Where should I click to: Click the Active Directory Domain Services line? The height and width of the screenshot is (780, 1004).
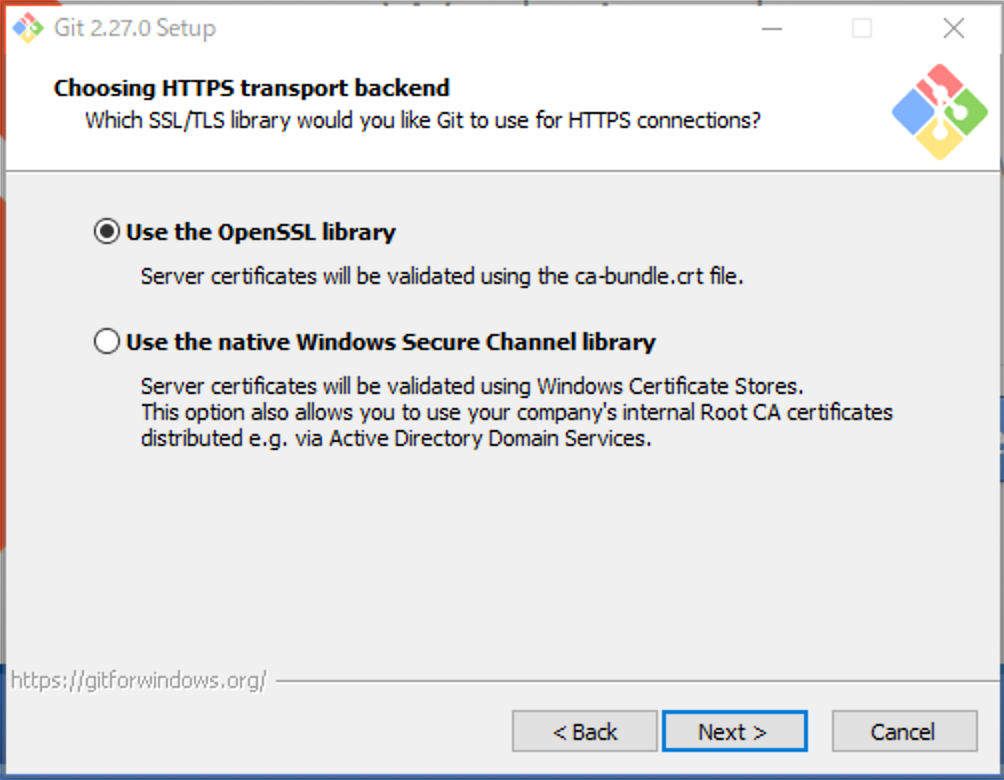pos(396,438)
